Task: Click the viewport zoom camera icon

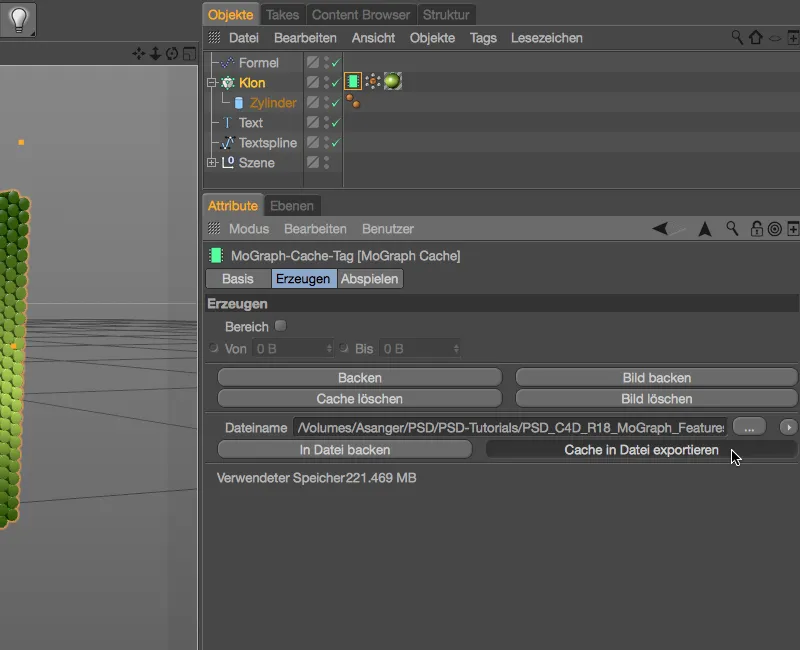Action: click(155, 54)
